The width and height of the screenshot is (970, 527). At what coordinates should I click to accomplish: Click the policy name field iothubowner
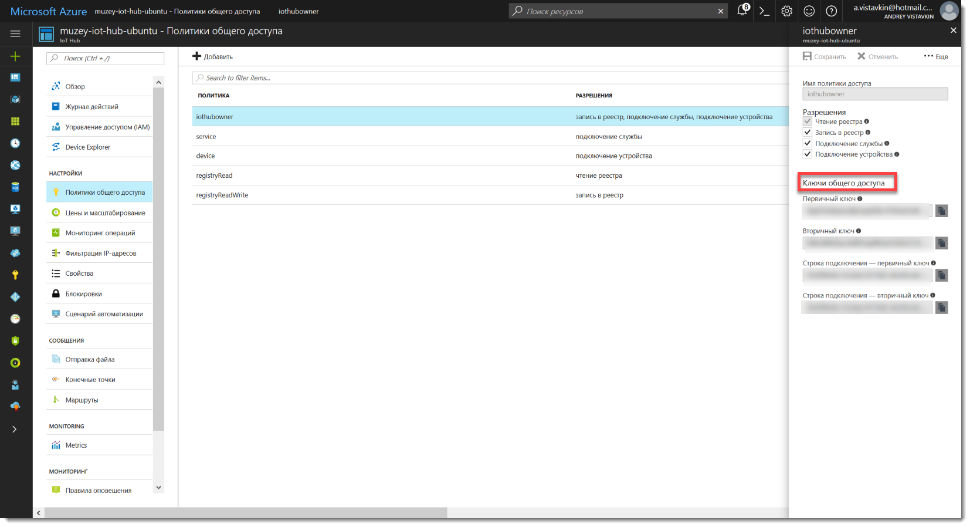click(x=875, y=94)
